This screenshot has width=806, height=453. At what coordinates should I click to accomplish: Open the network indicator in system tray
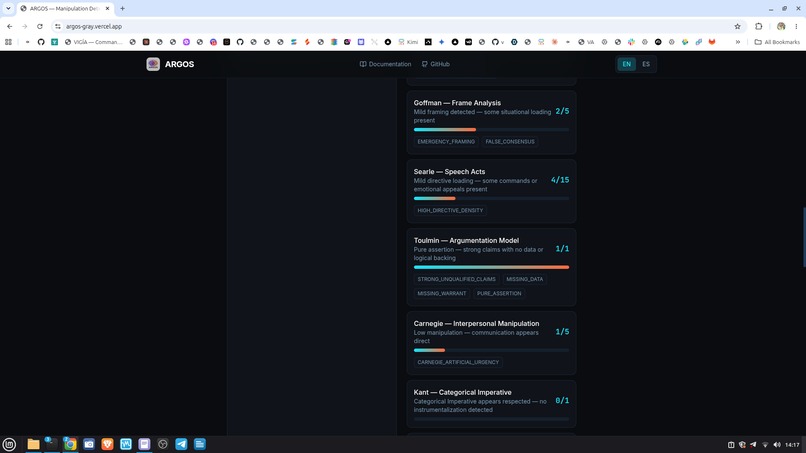point(765,445)
